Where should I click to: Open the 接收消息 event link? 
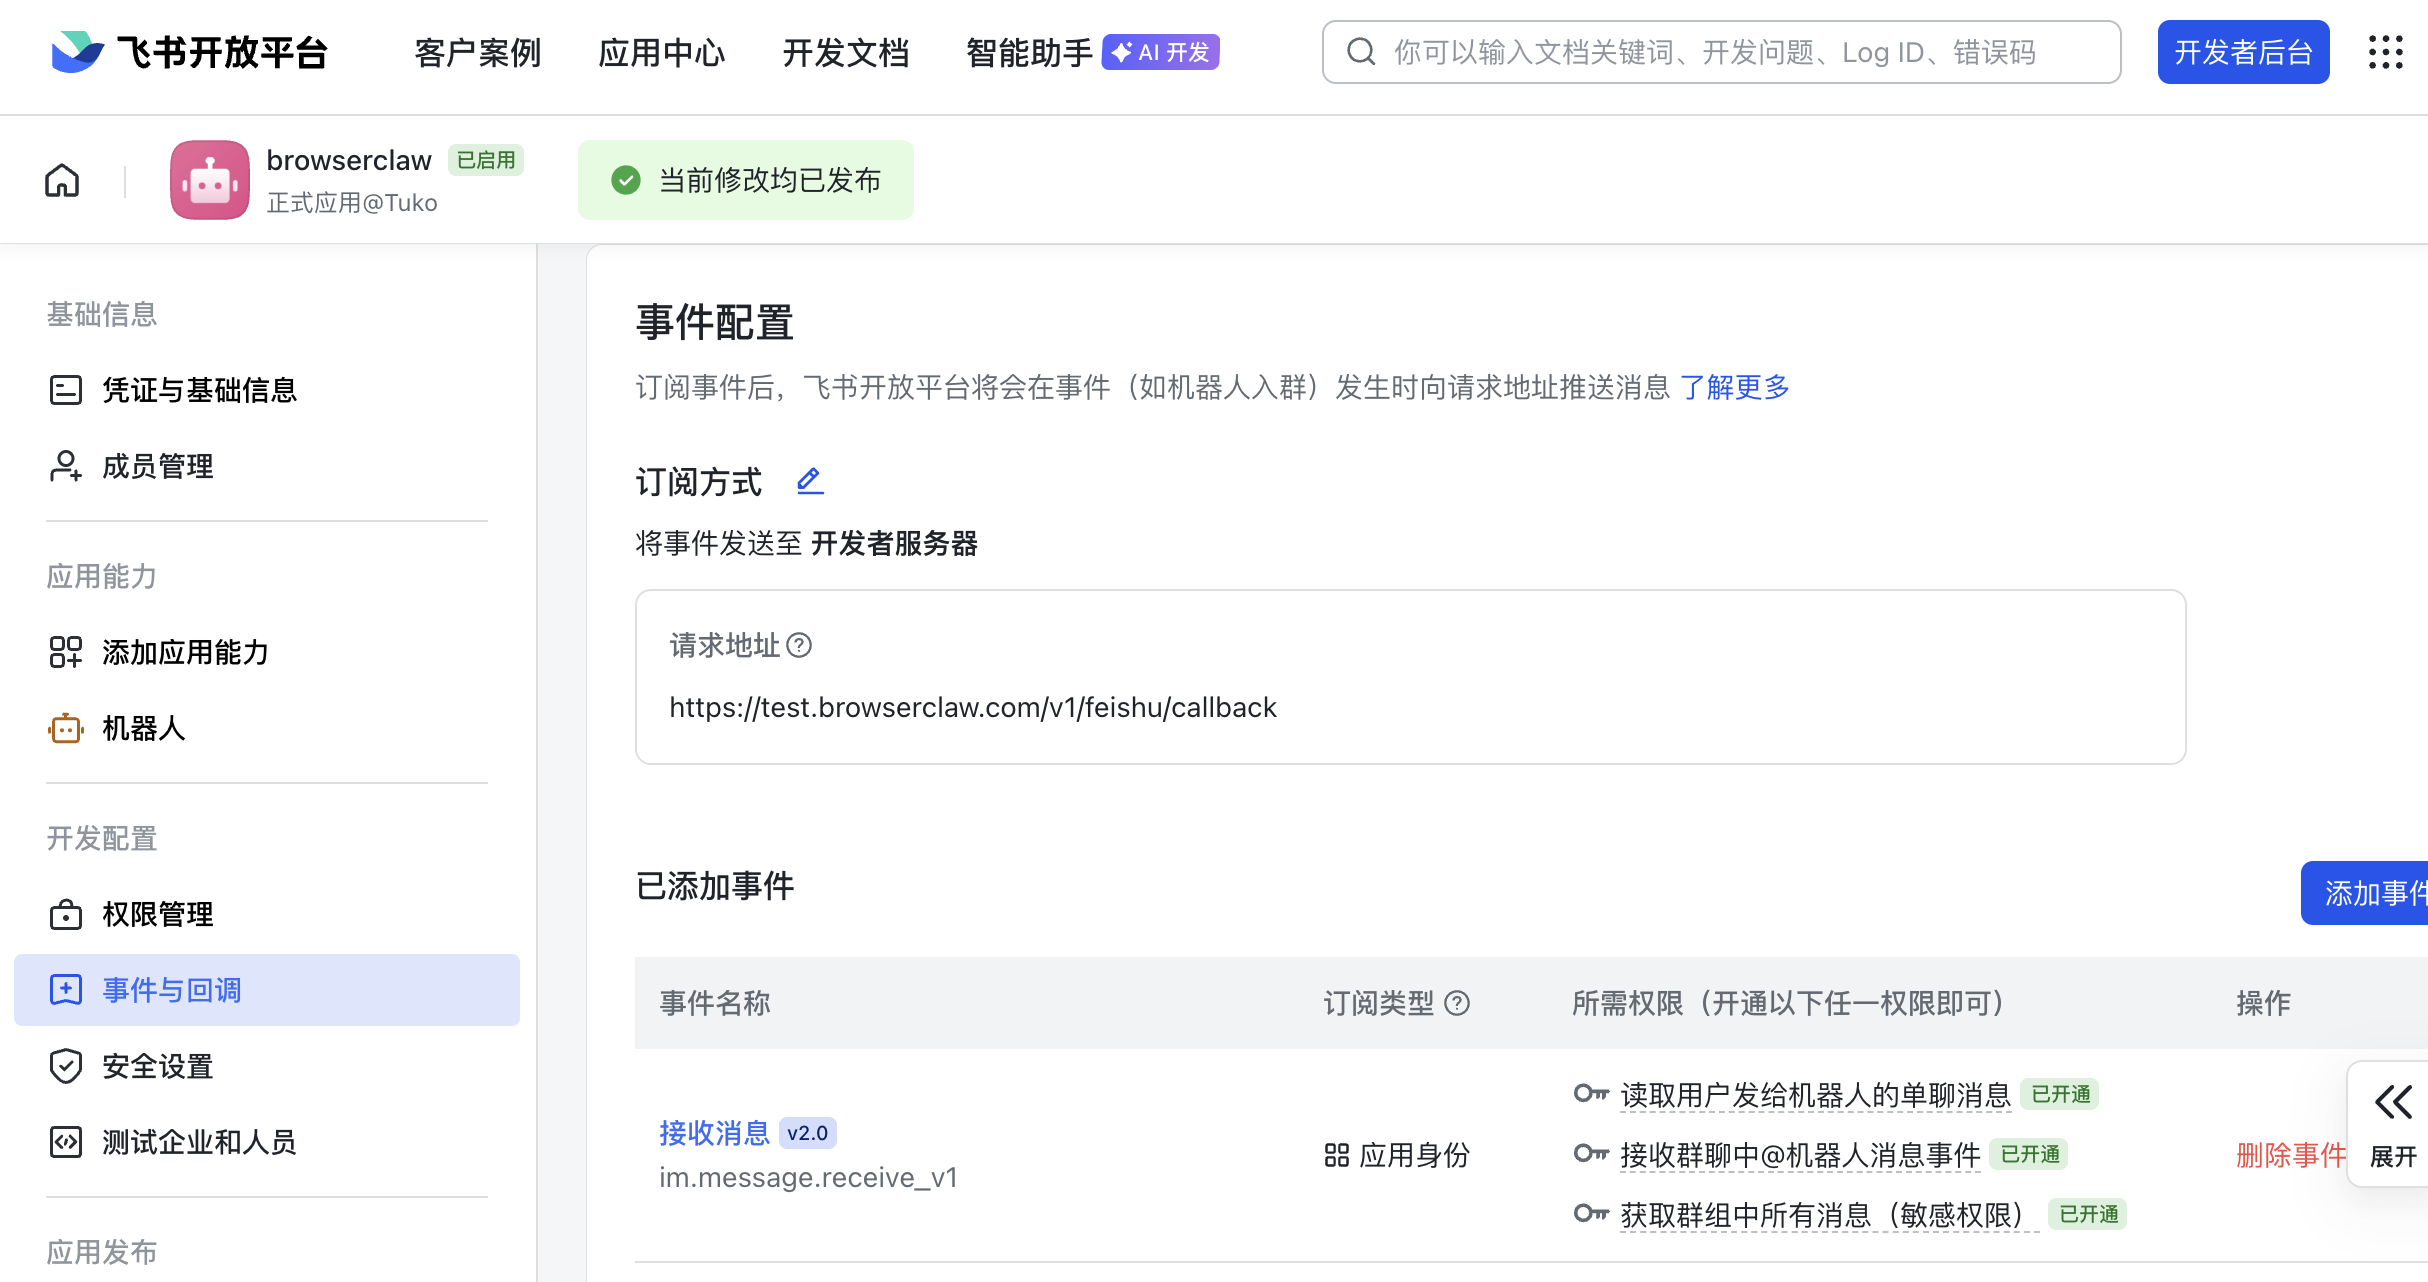click(714, 1133)
